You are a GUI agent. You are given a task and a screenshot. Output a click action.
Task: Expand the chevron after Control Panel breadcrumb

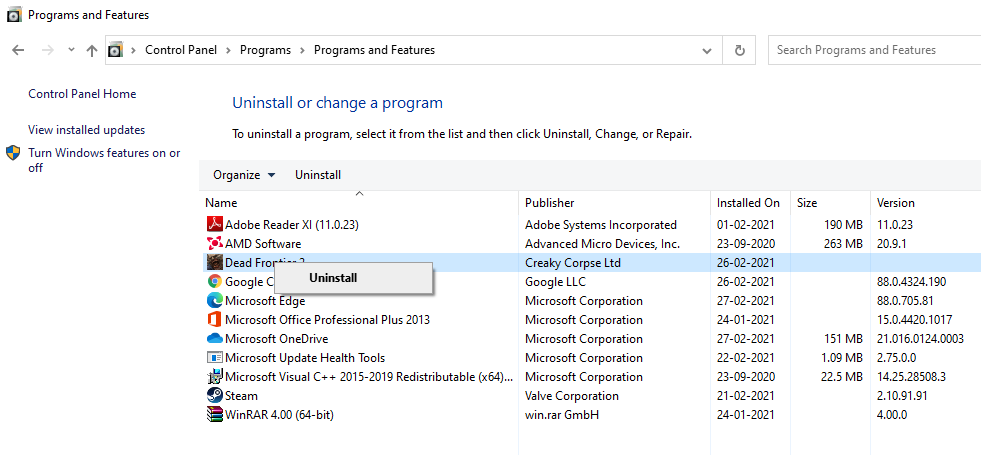(228, 50)
